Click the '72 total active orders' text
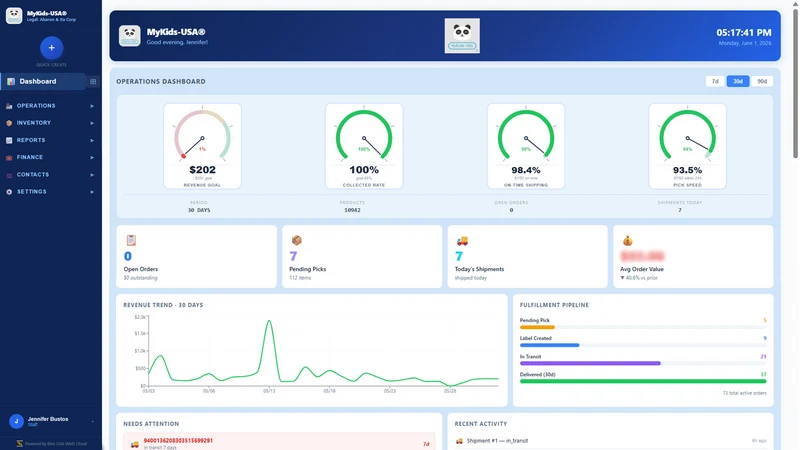Screen dimensions: 800x450 tap(744, 393)
